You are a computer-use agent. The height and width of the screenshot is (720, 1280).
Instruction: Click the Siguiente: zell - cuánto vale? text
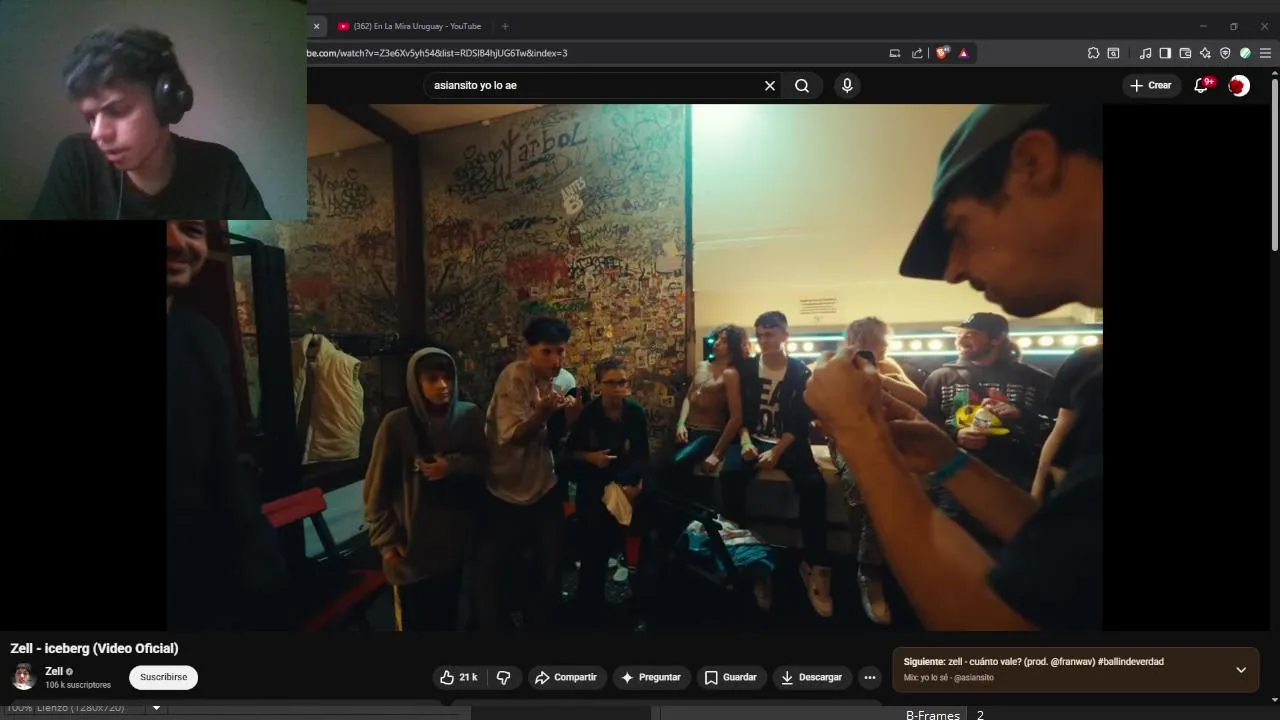(x=1033, y=662)
